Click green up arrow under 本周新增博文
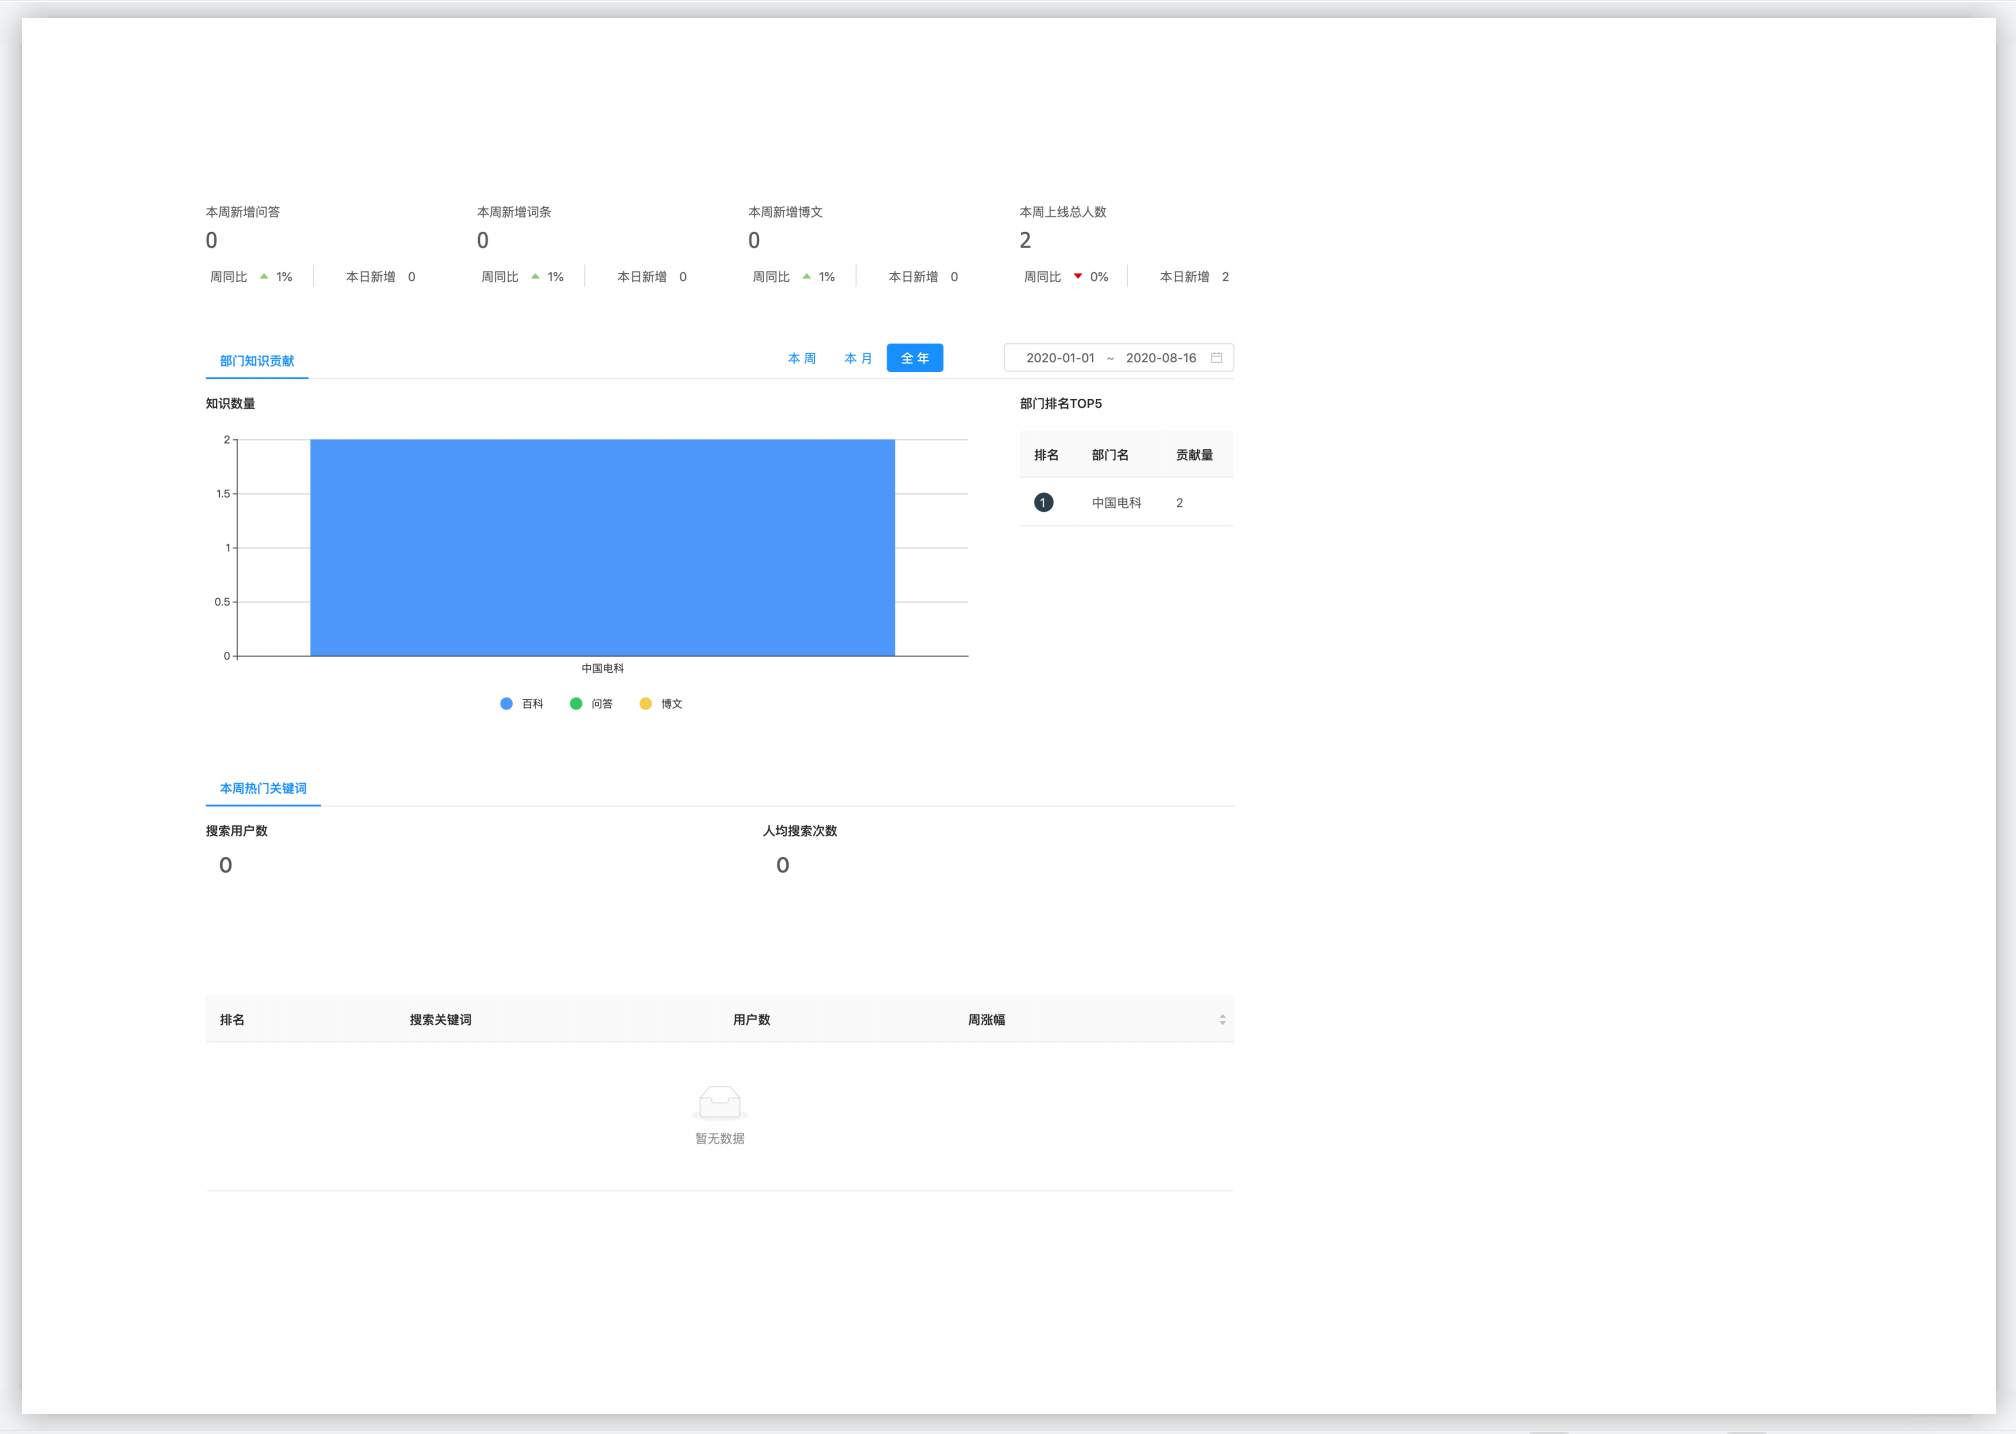2016x1434 pixels. [806, 277]
